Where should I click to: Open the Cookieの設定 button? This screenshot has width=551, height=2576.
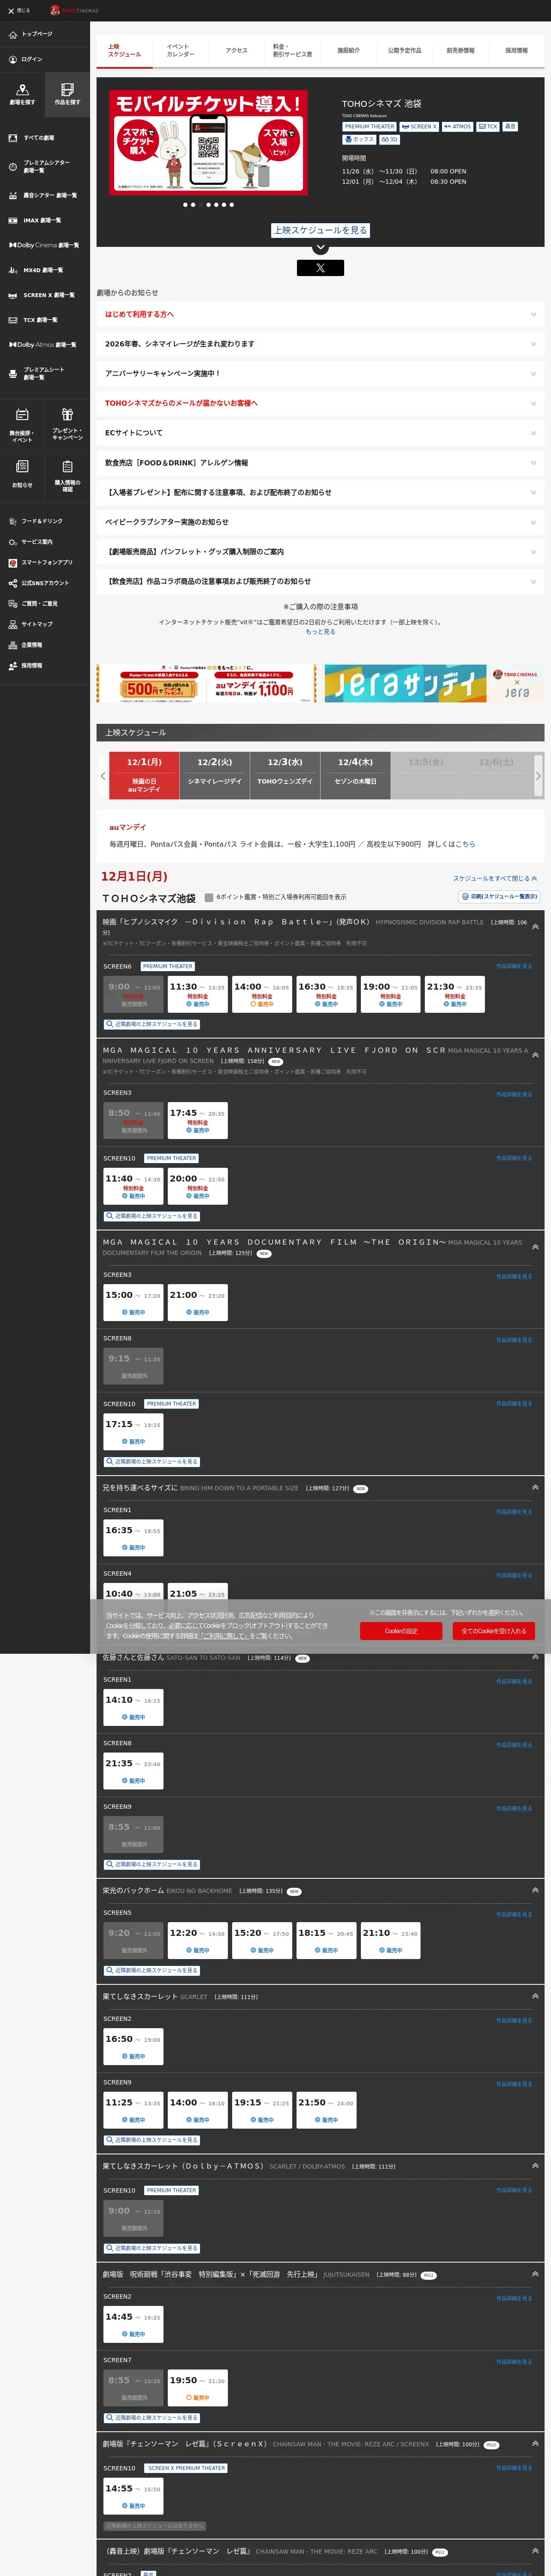pyautogui.click(x=401, y=1631)
